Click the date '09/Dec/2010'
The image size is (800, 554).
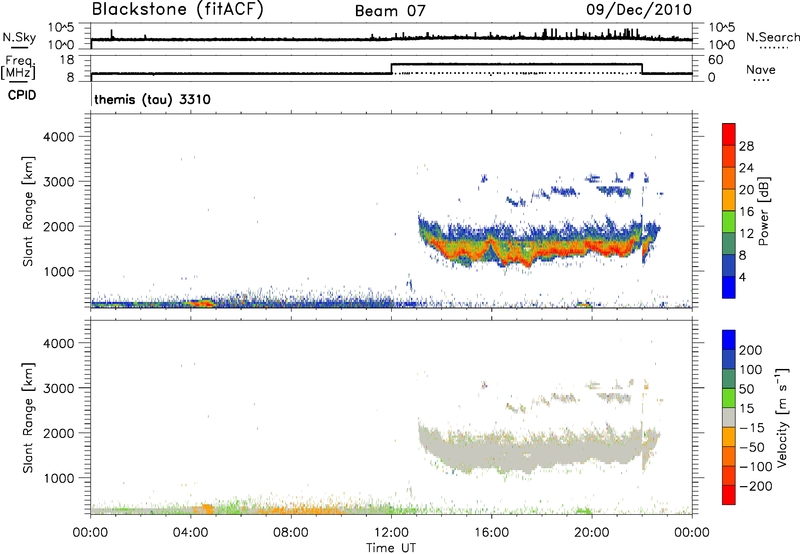[x=639, y=9]
